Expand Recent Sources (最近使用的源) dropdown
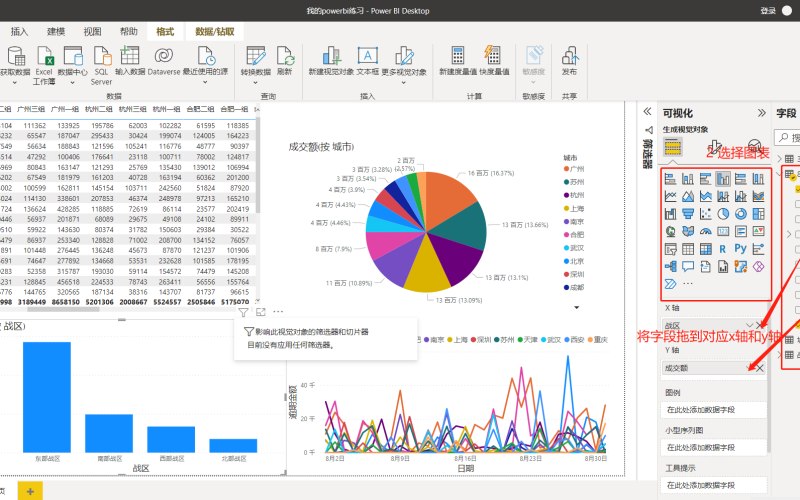800x500 pixels. [x=205, y=83]
